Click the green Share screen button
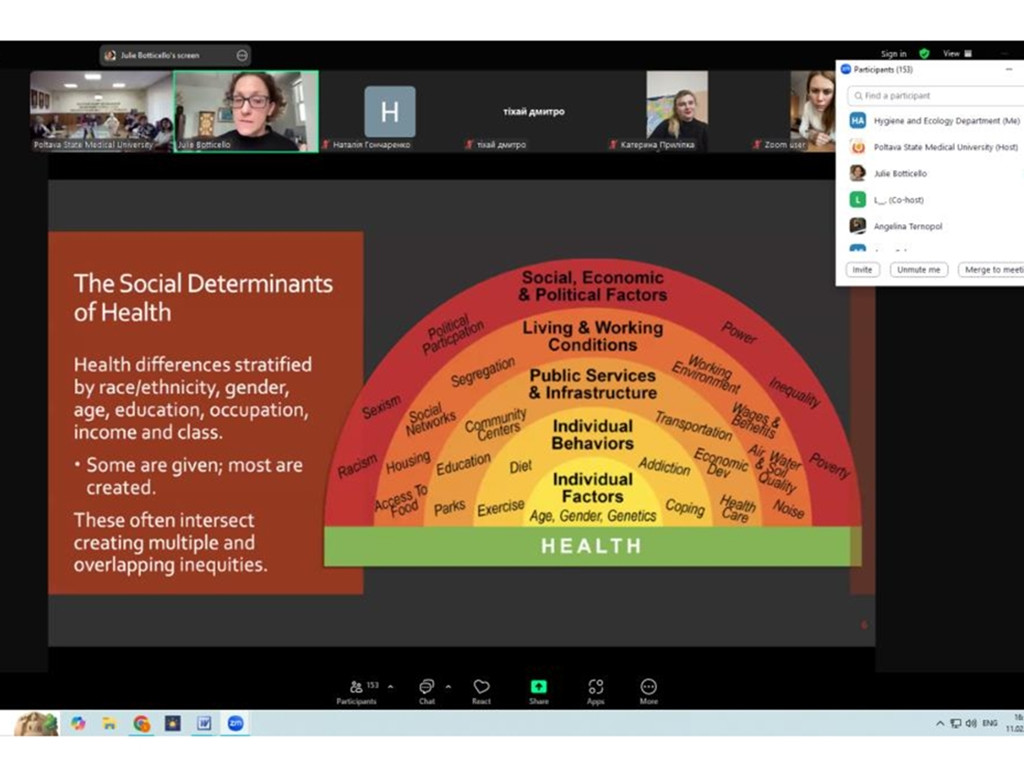Image resolution: width=1024 pixels, height=768 pixels. [539, 691]
